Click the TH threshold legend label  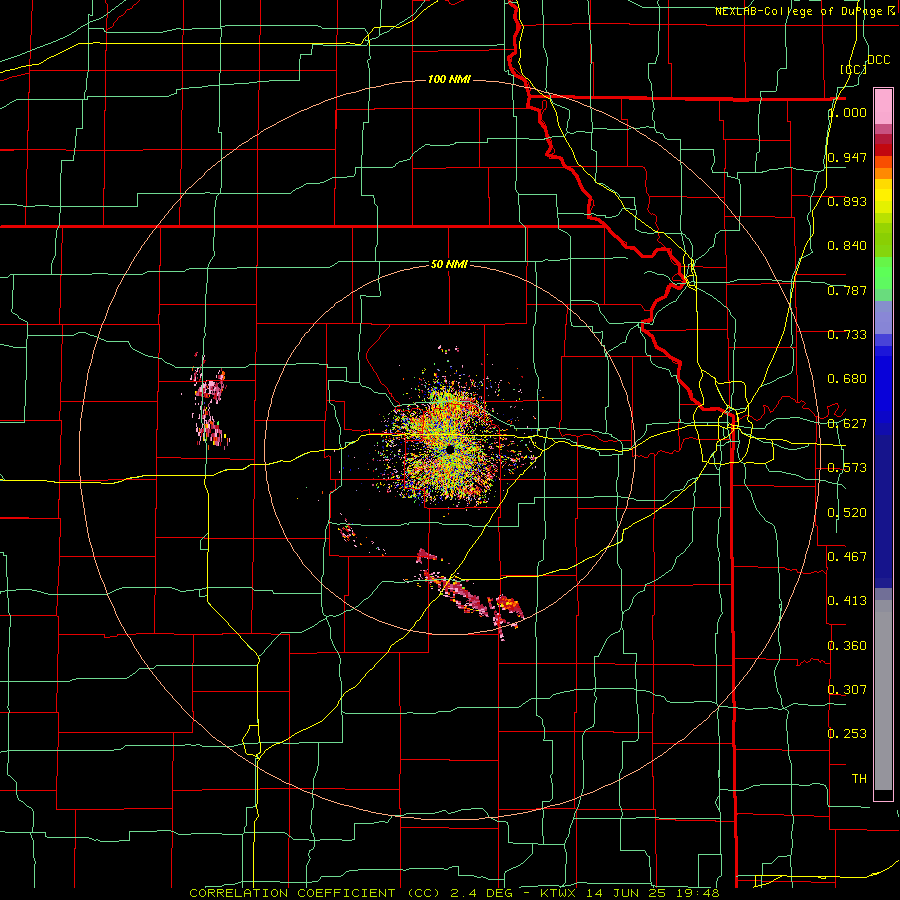[x=859, y=779]
